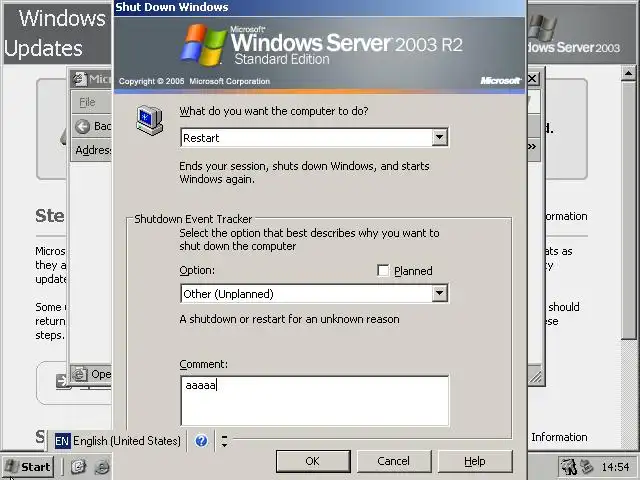This screenshot has width=640, height=480.
Task: Expand the toolbar chevron in the background window
Action: 532,146
